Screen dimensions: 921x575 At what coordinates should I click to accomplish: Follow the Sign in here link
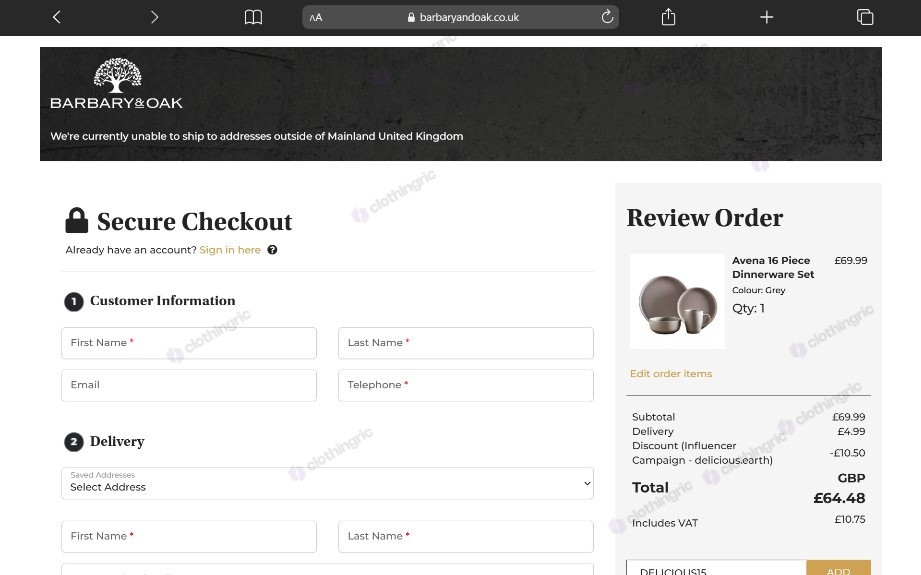point(230,250)
